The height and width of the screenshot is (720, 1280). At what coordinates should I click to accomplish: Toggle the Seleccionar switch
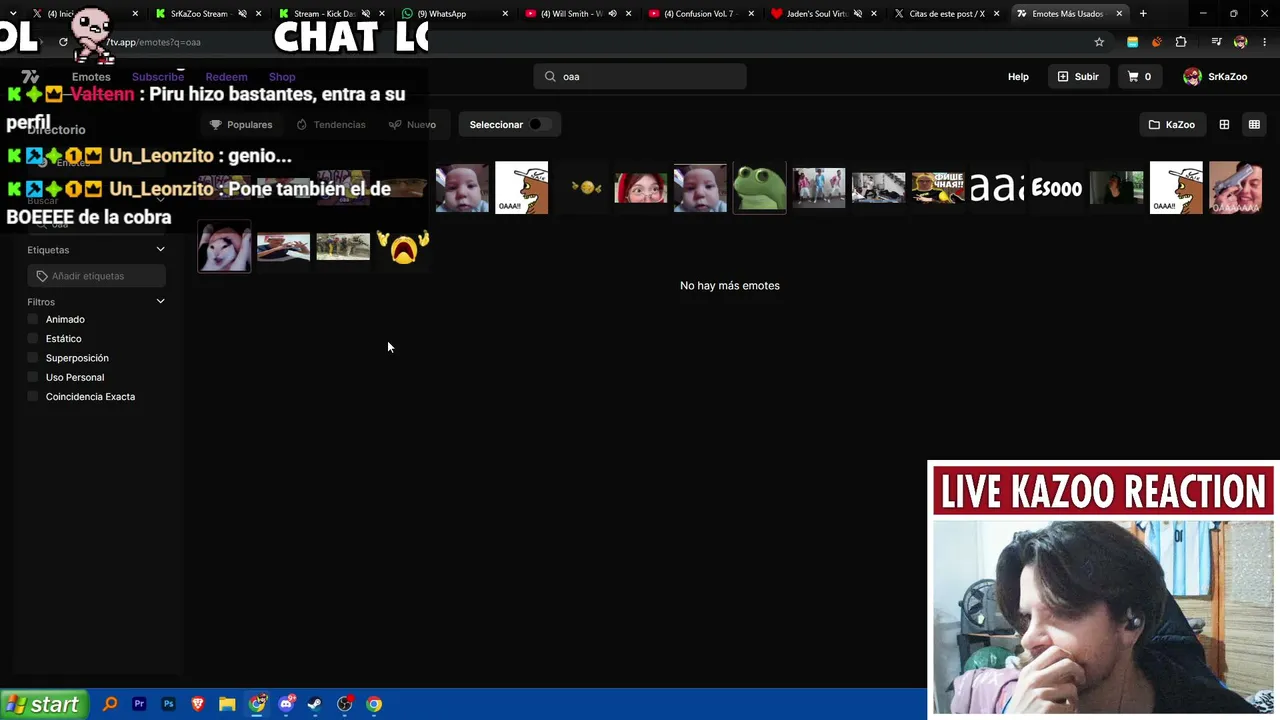pos(539,125)
